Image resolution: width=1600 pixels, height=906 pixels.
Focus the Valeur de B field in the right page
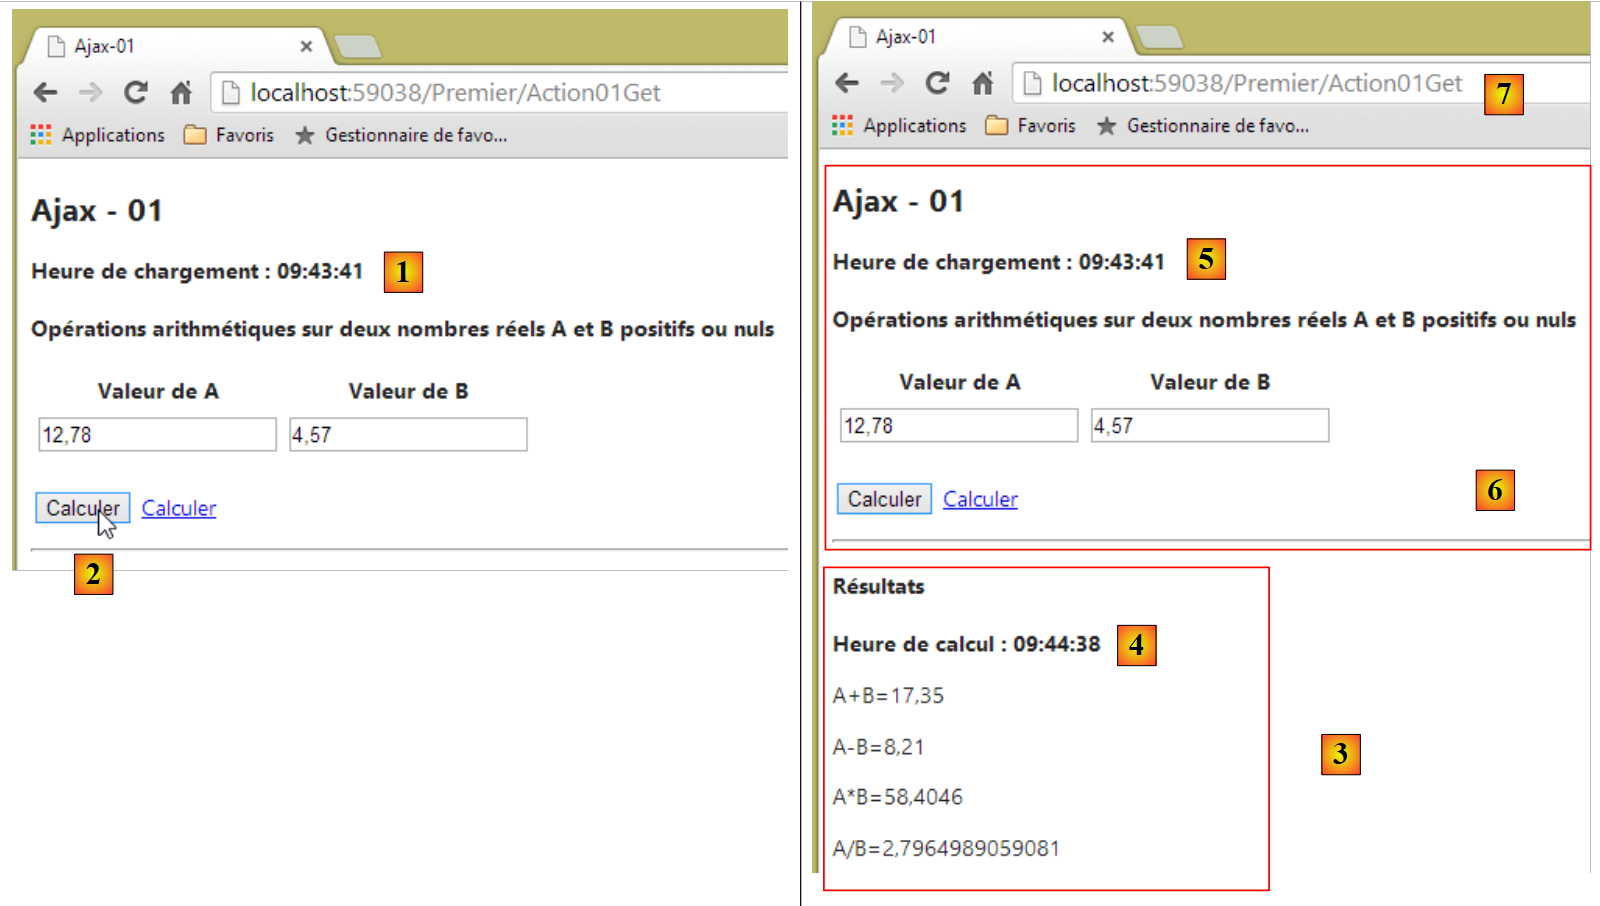click(1209, 426)
